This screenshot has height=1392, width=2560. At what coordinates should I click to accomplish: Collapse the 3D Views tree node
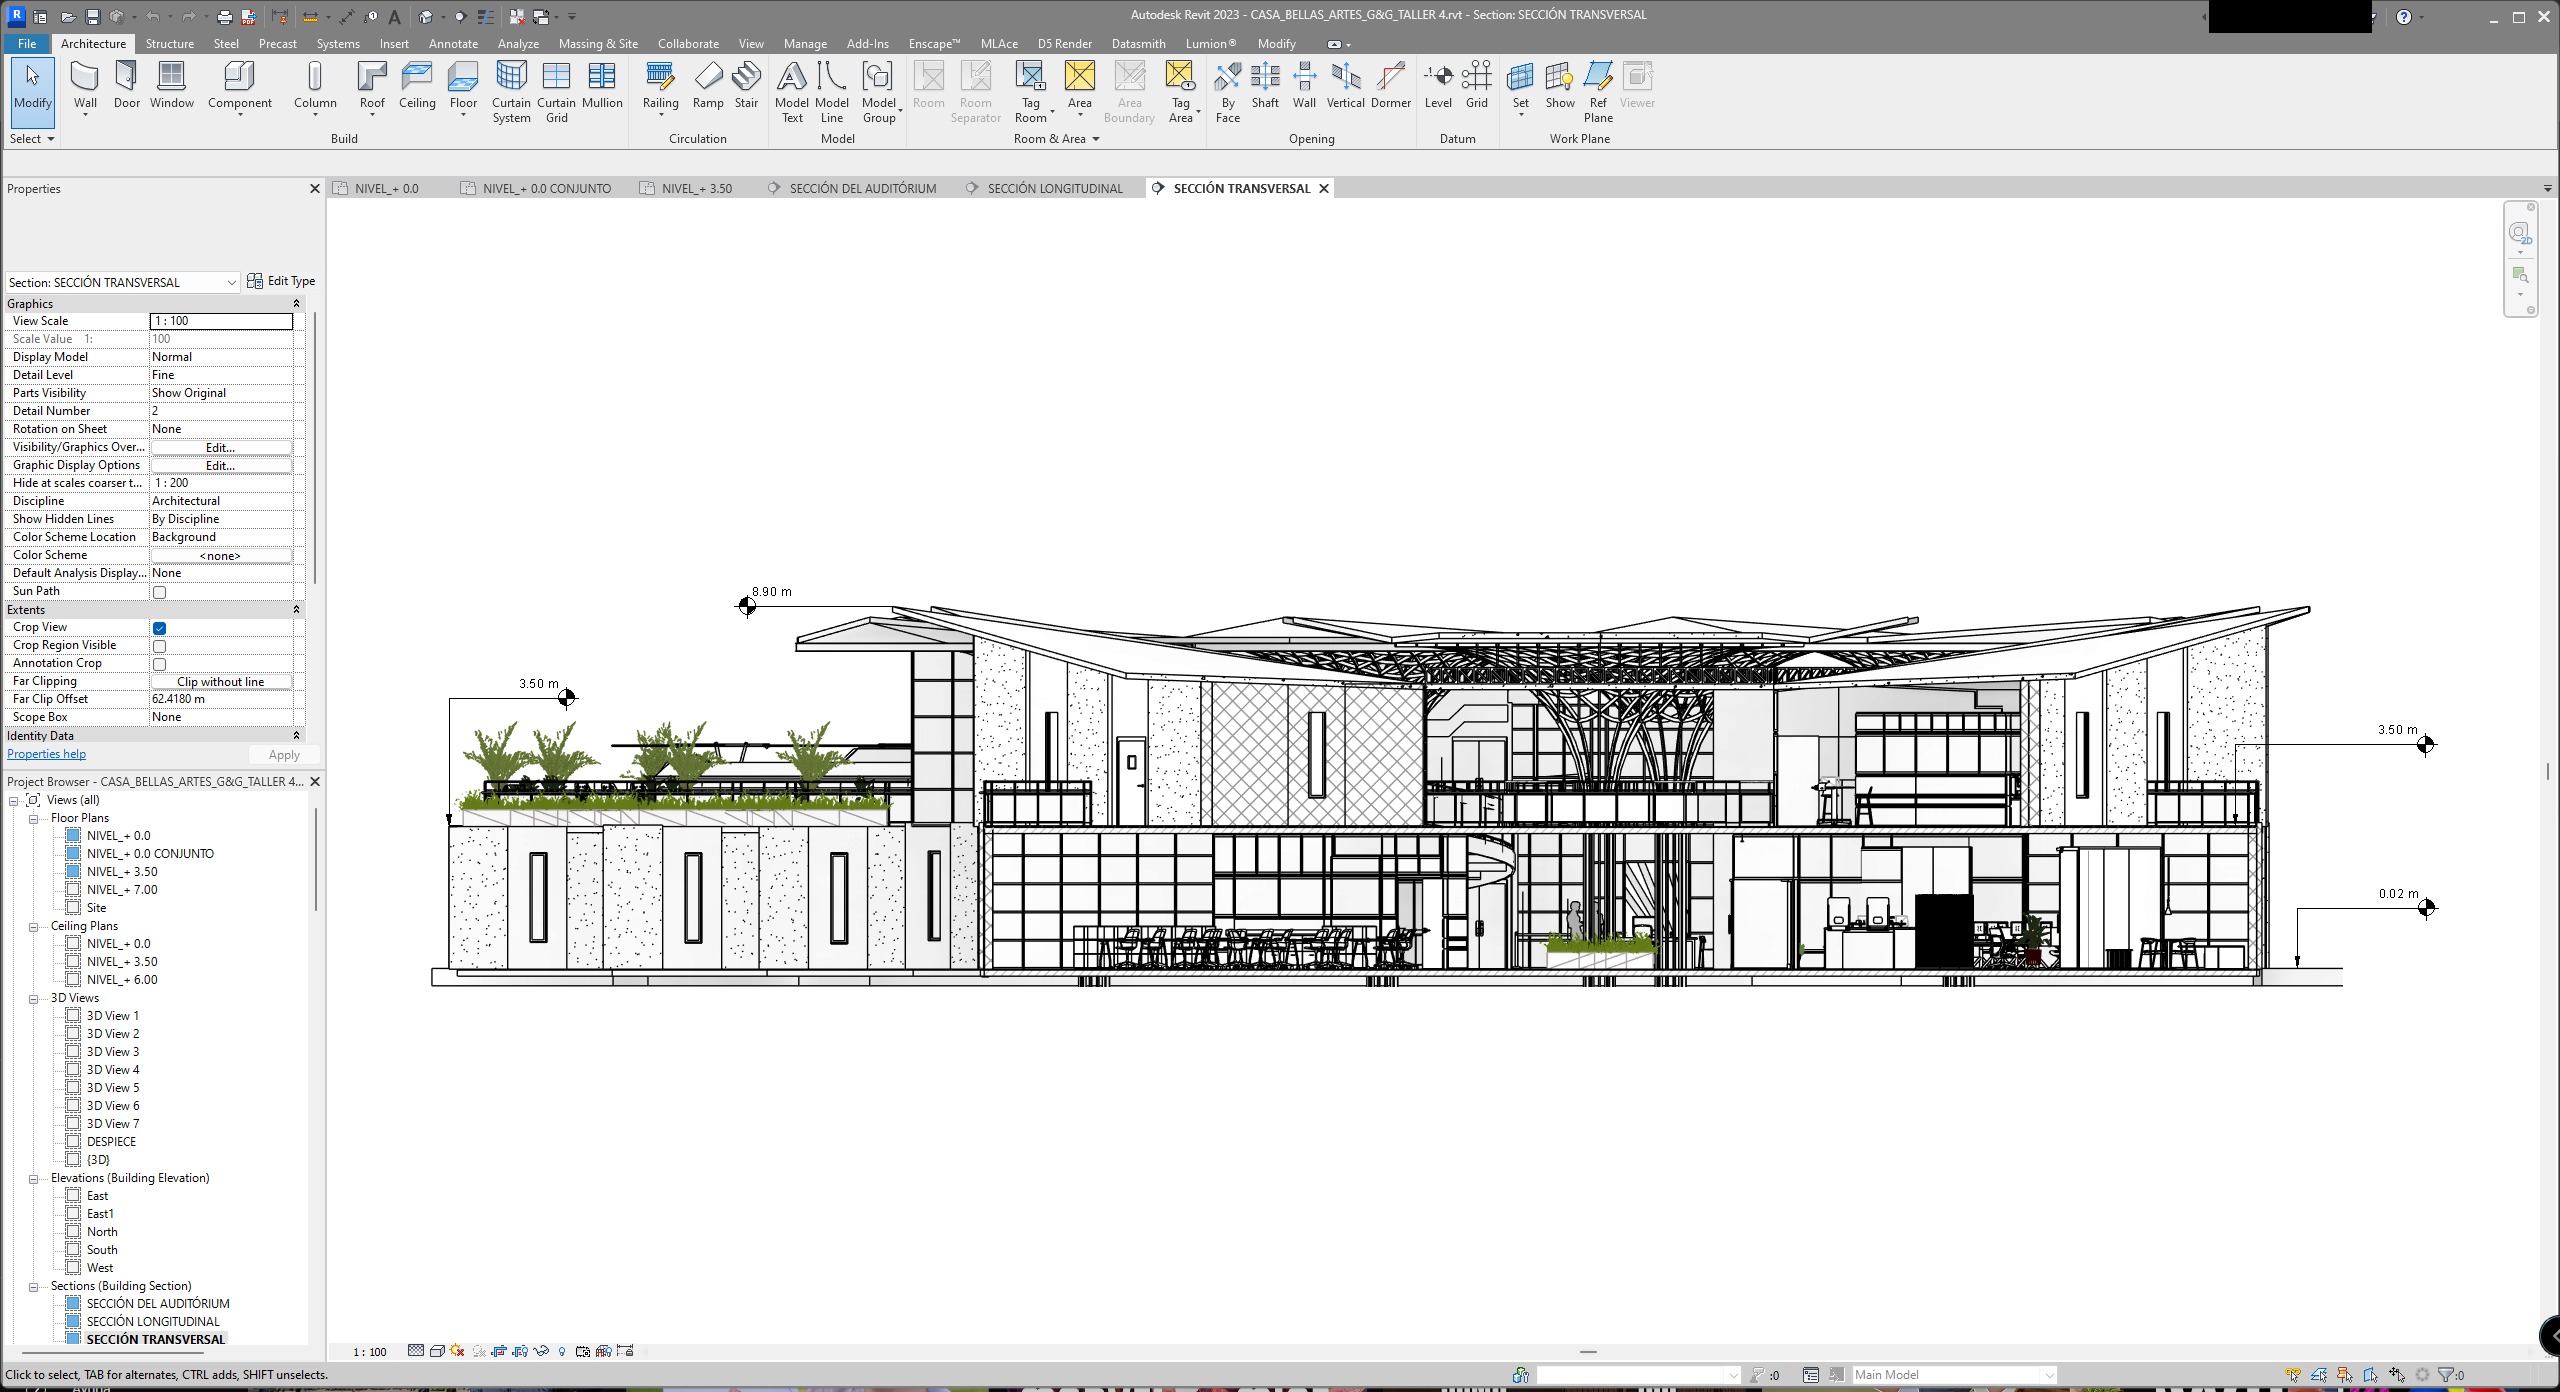click(x=33, y=998)
